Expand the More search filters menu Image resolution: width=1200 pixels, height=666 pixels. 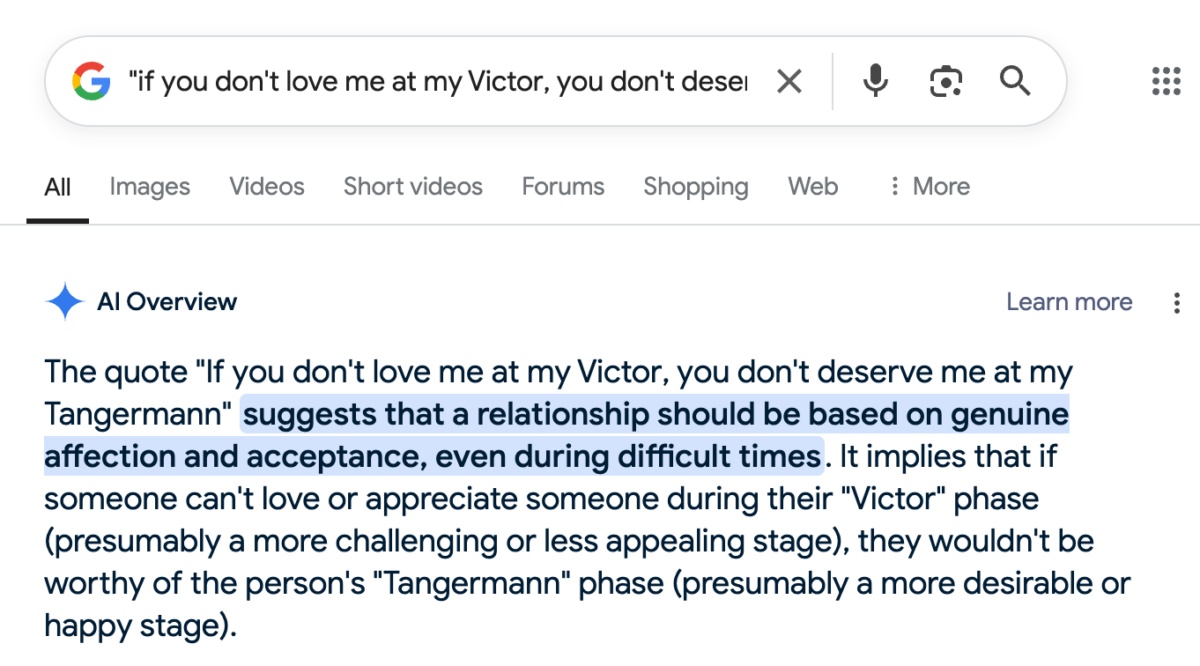tap(929, 187)
